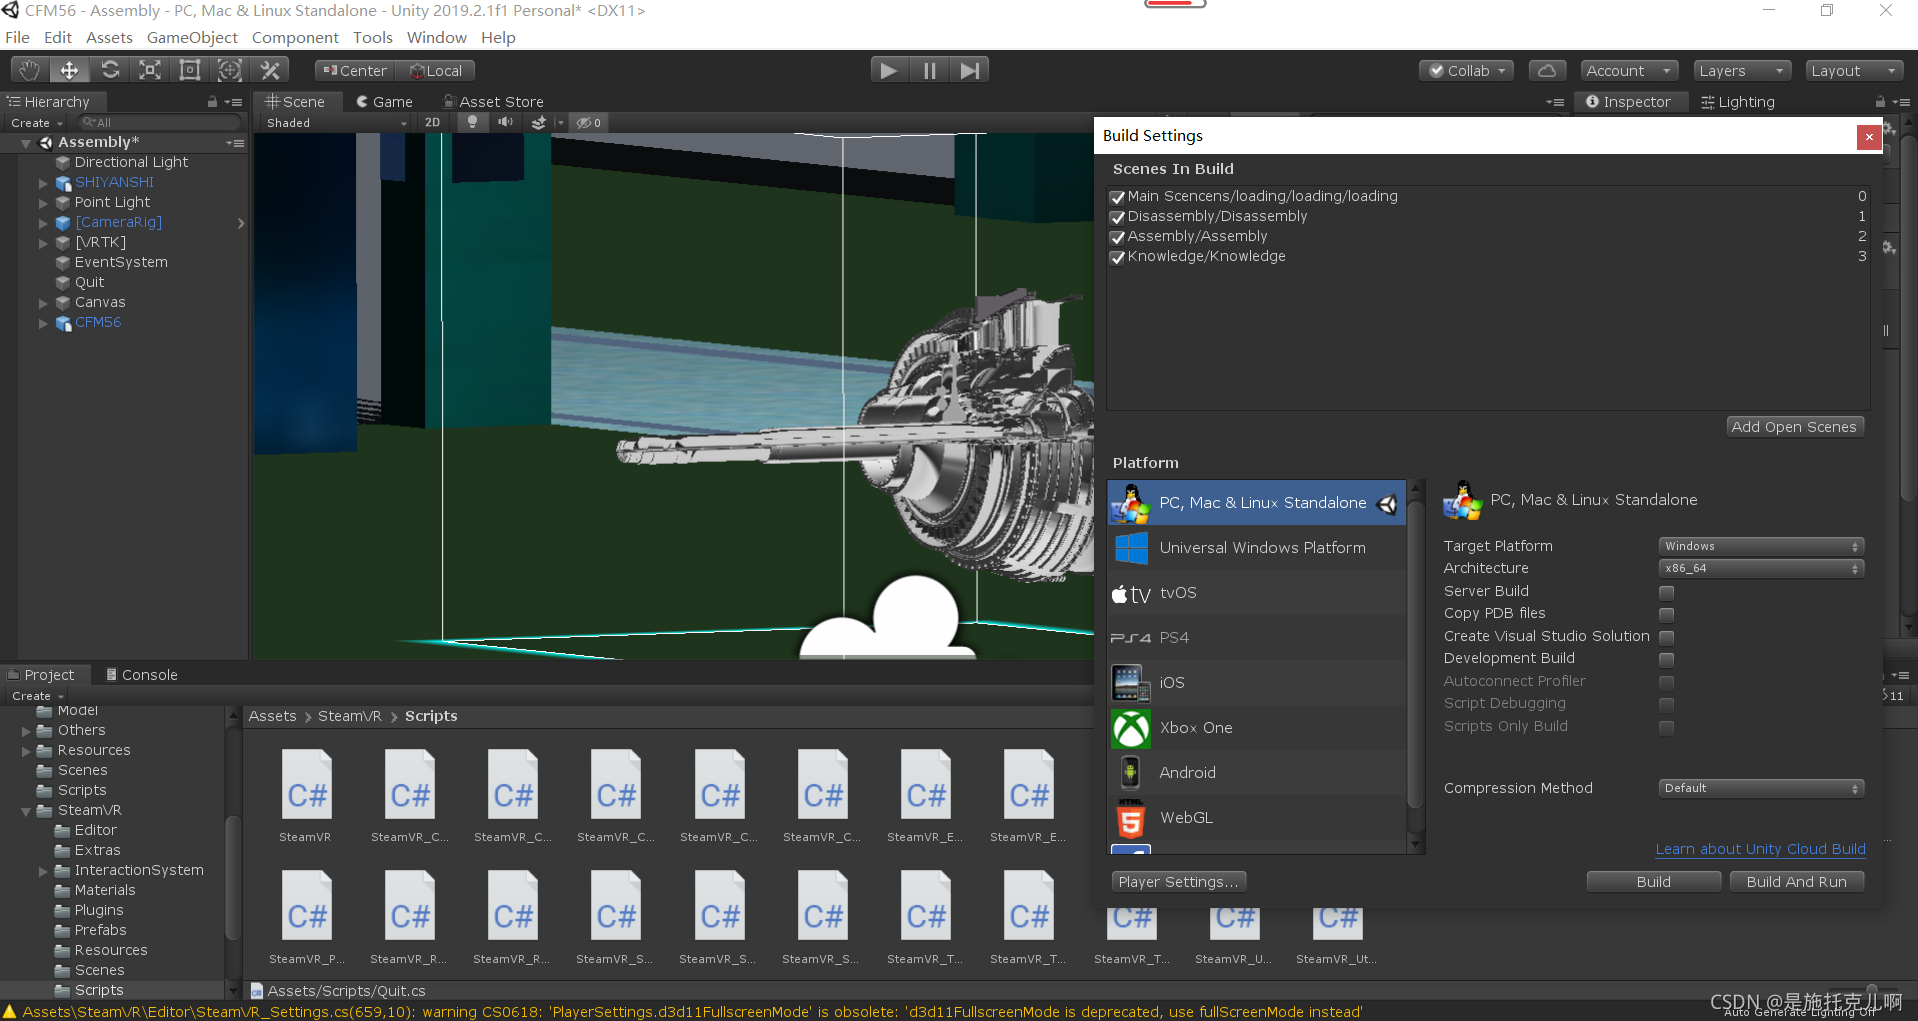The height and width of the screenshot is (1021, 1918).
Task: Open Learn about Unity Cloud Build link
Action: tap(1760, 849)
